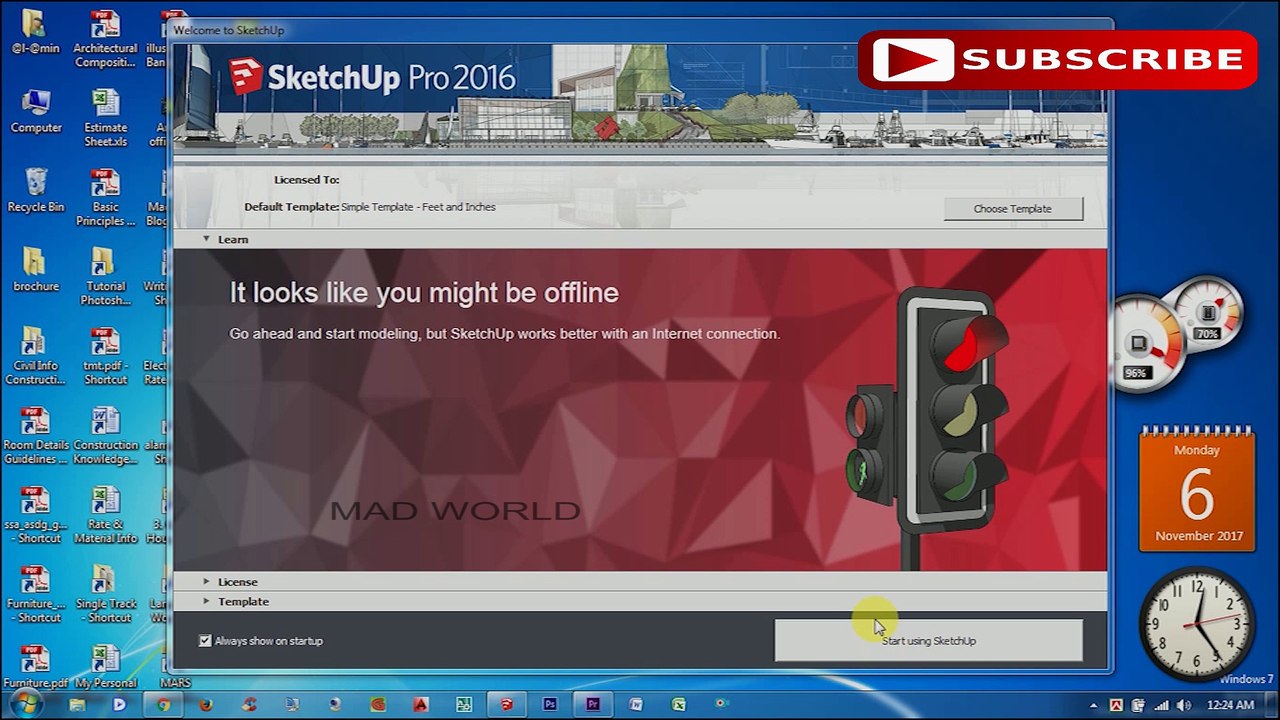Open the Computer desktop icon

[36, 111]
